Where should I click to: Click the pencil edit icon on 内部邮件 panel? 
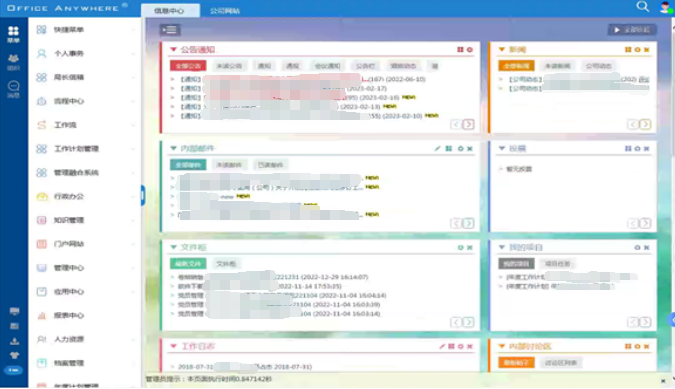pos(437,148)
